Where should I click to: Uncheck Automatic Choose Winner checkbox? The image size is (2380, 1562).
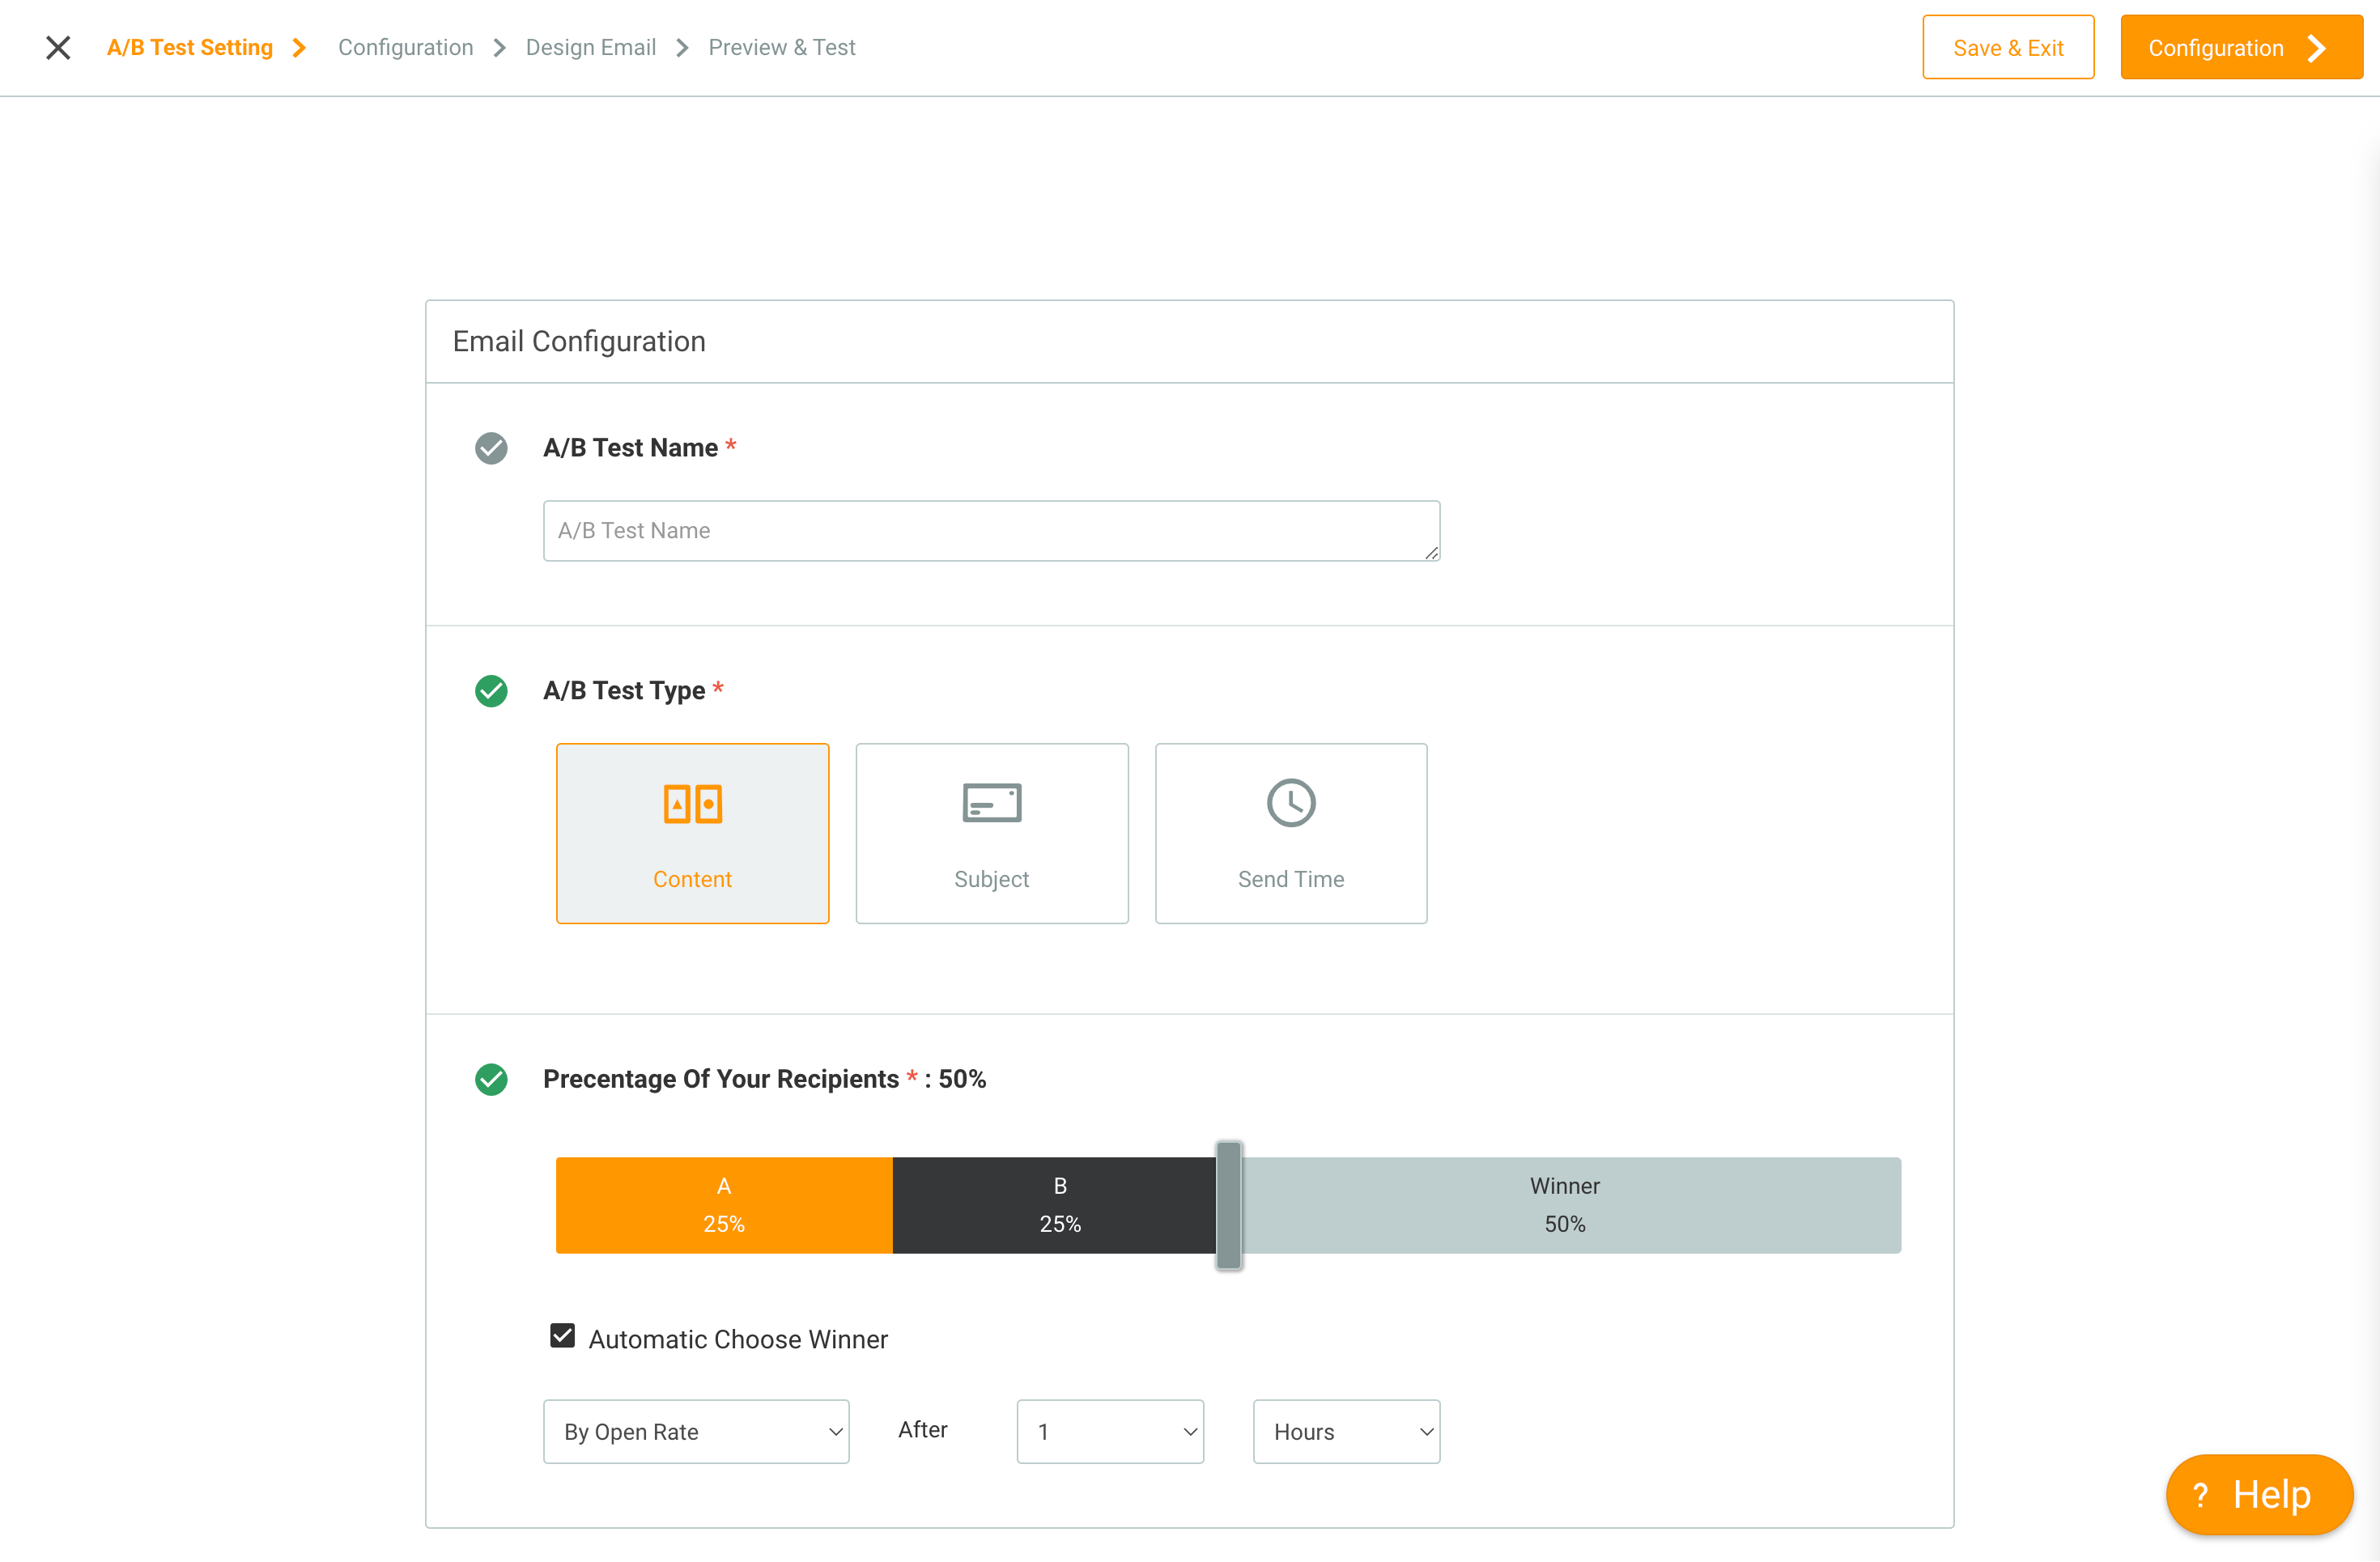coord(562,1335)
